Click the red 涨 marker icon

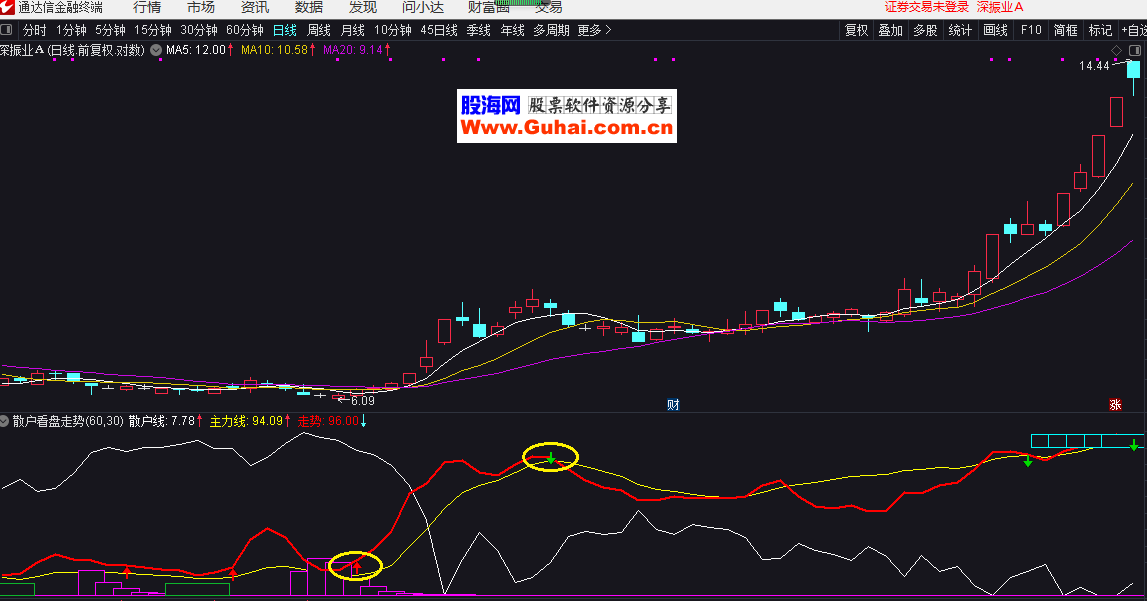[1115, 405]
